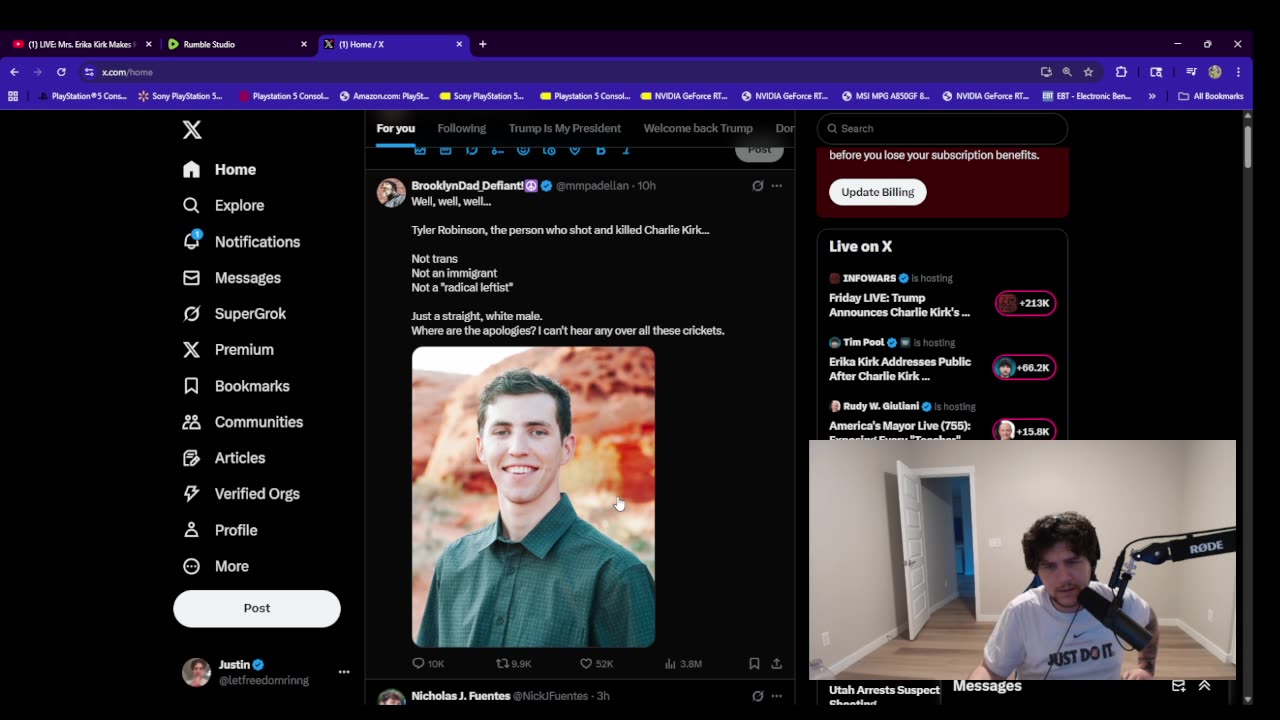Click the x.com/home address bar
The height and width of the screenshot is (720, 1280).
click(x=560, y=72)
